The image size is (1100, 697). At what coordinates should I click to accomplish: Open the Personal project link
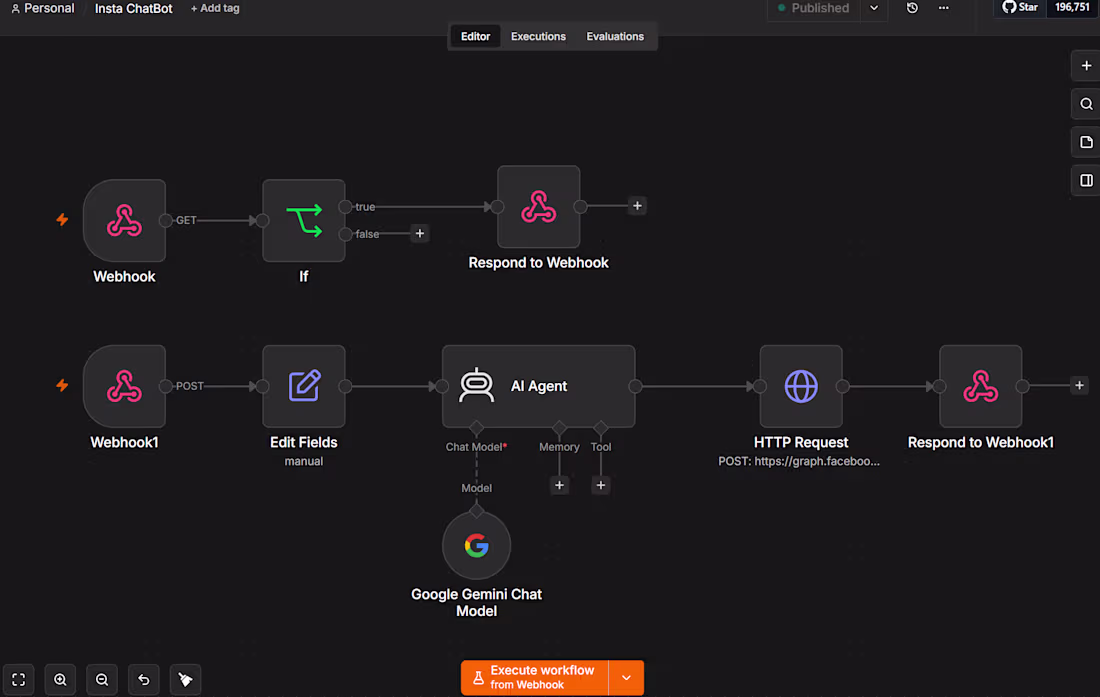click(x=43, y=8)
